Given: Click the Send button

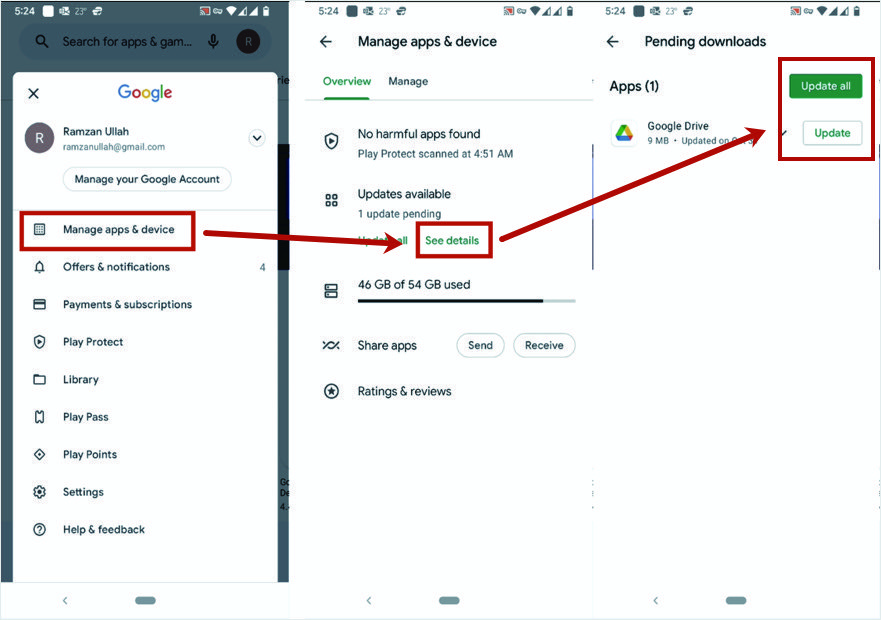Looking at the screenshot, I should [x=480, y=346].
